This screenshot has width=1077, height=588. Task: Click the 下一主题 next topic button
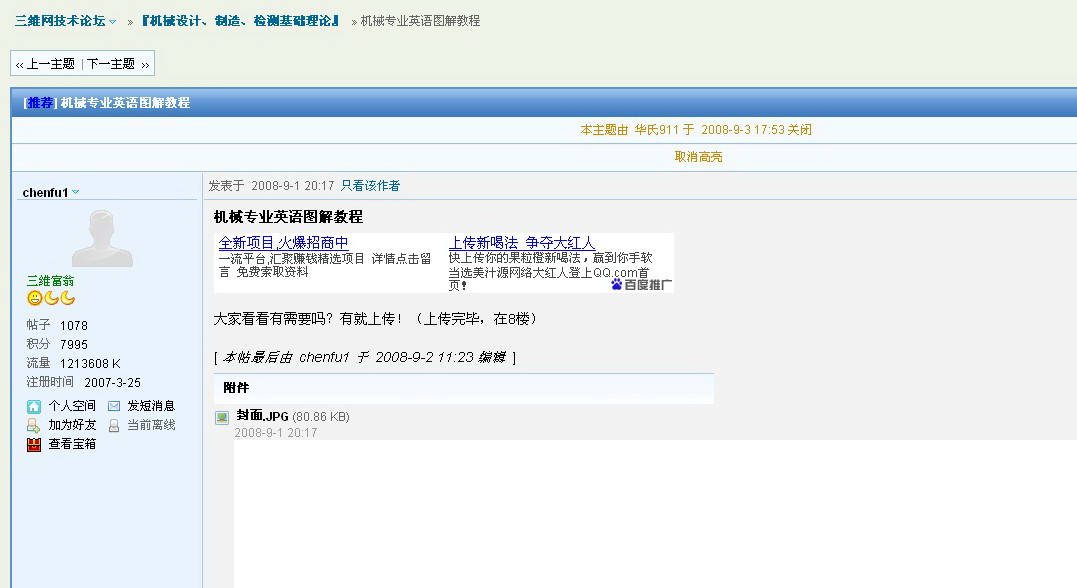coord(111,62)
